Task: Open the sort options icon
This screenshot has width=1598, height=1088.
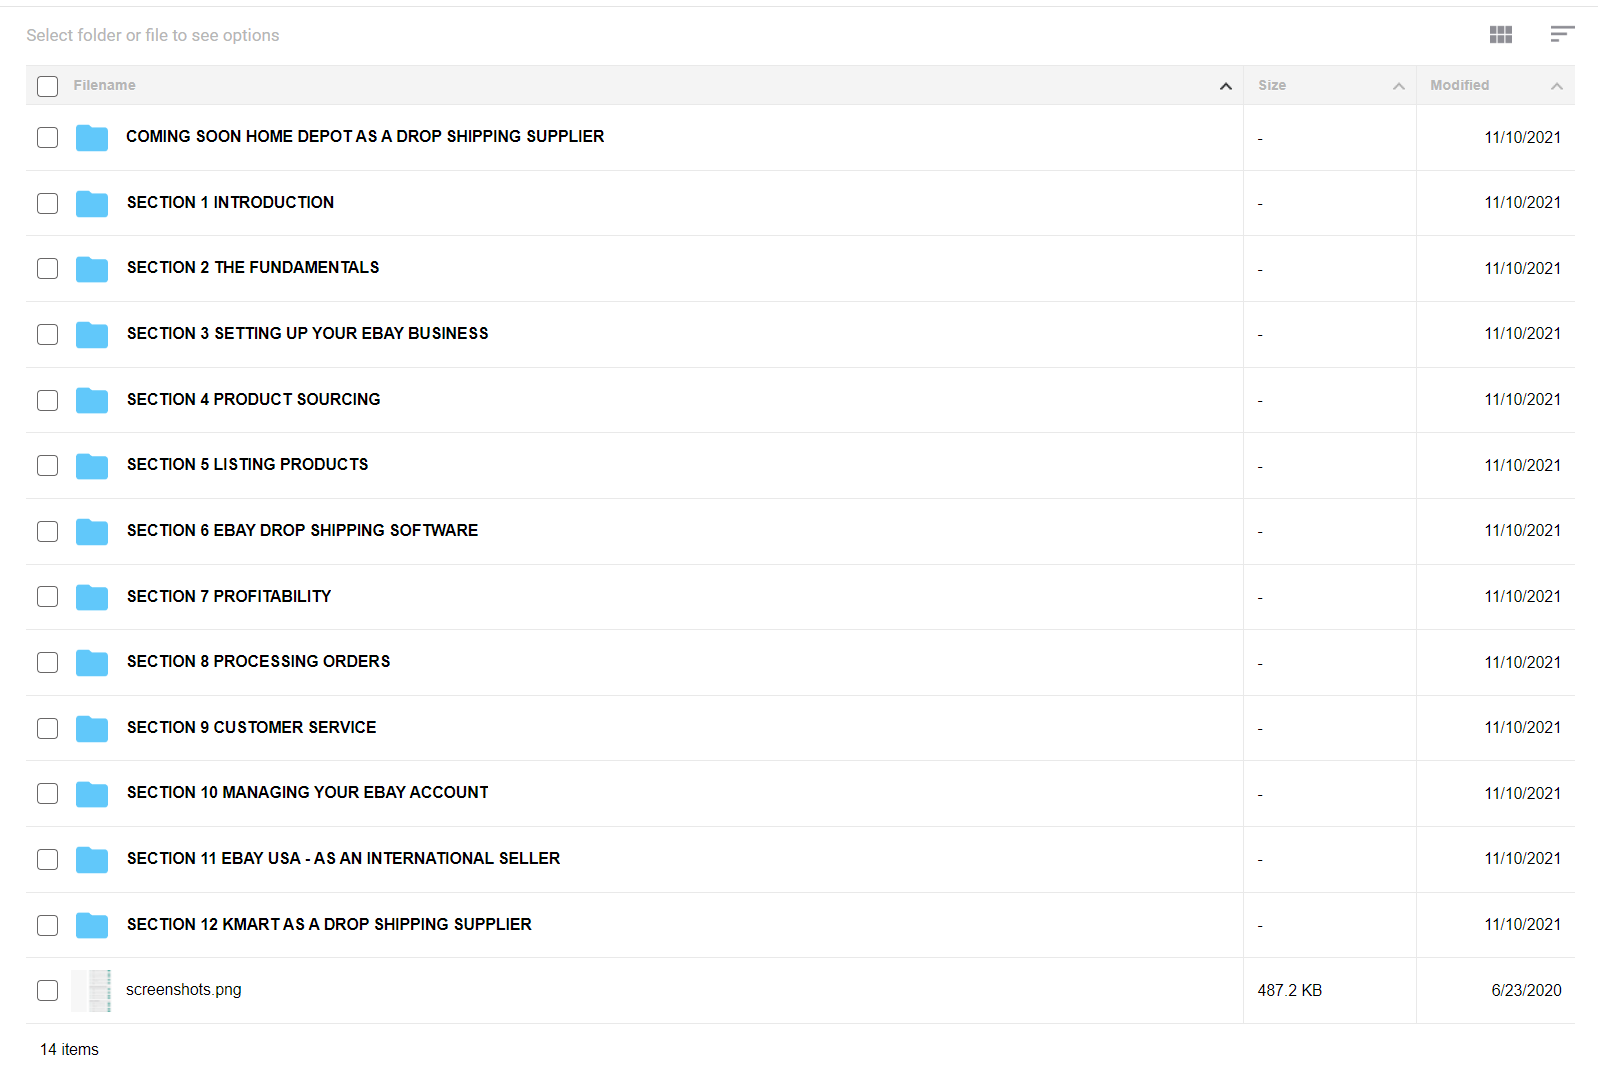Action: [1562, 35]
